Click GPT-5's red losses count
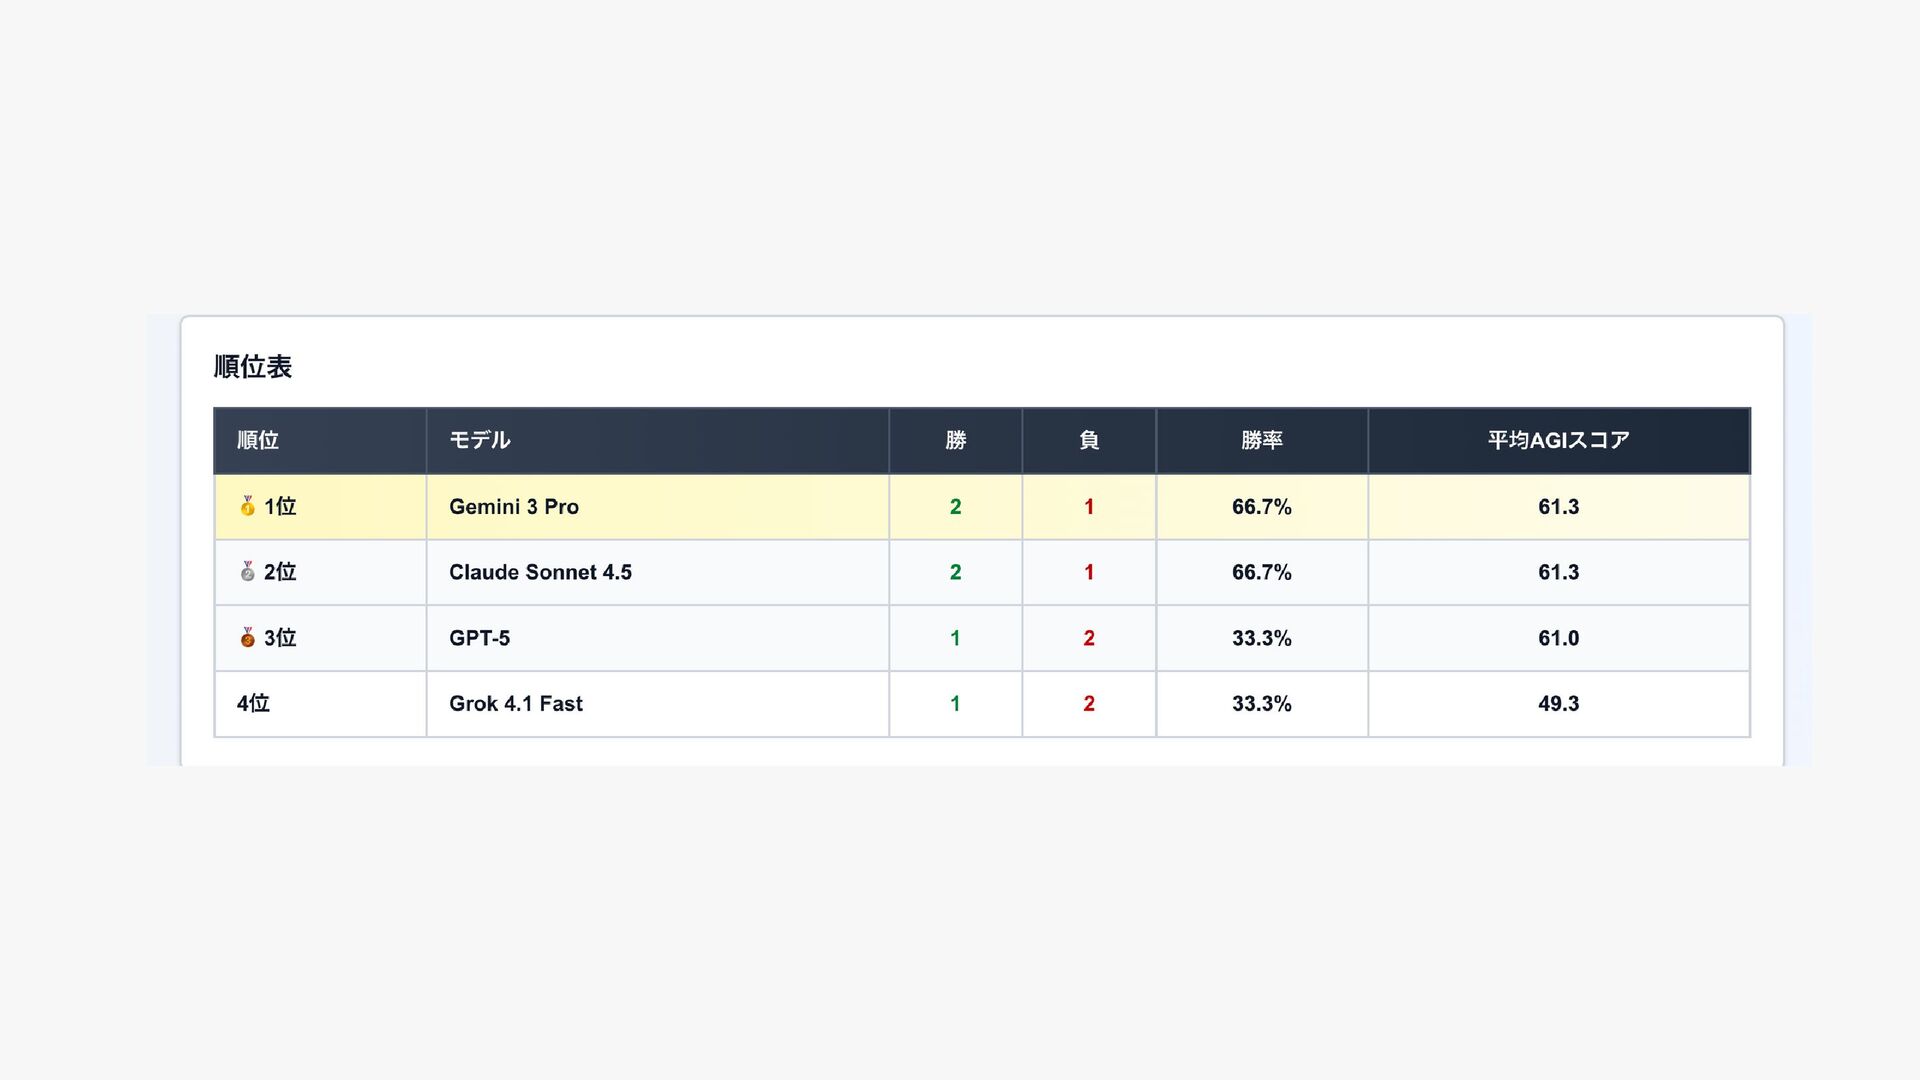 (x=1089, y=638)
